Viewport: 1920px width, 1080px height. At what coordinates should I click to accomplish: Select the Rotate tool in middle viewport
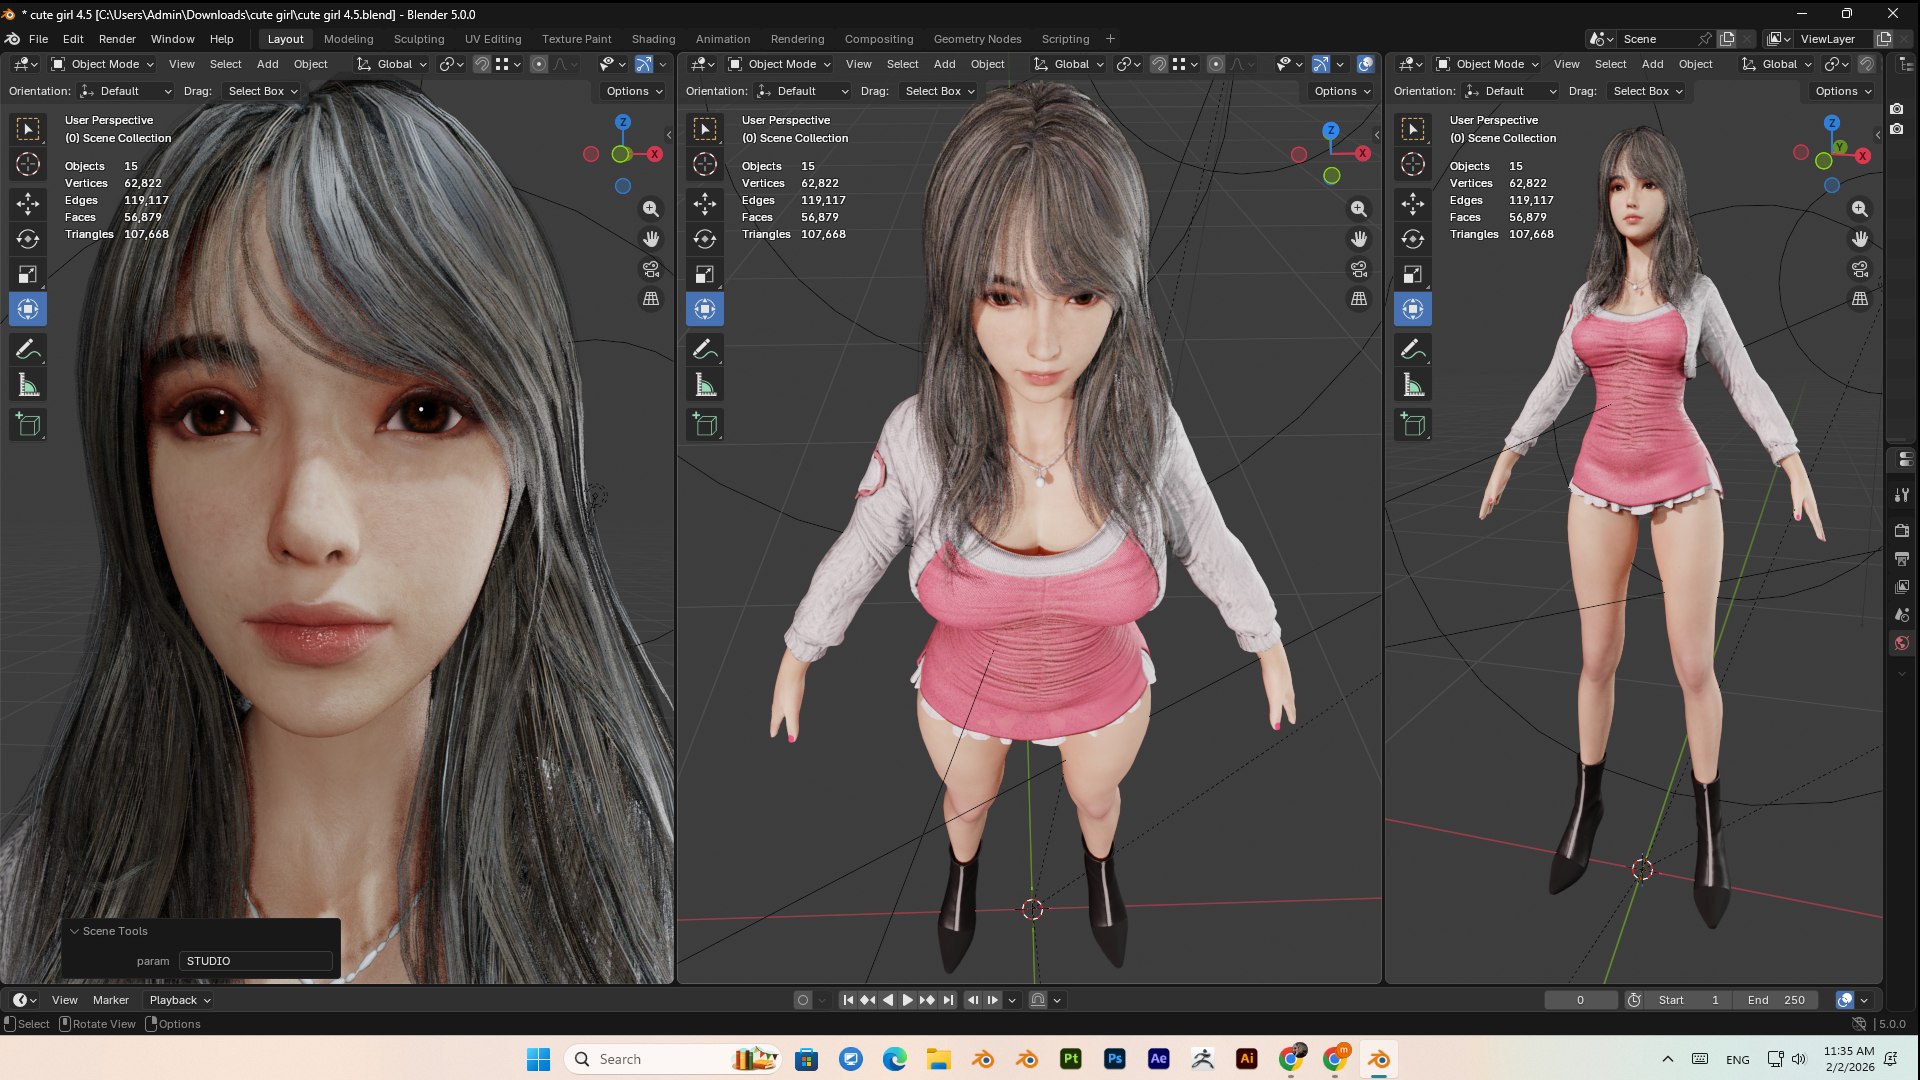[705, 239]
